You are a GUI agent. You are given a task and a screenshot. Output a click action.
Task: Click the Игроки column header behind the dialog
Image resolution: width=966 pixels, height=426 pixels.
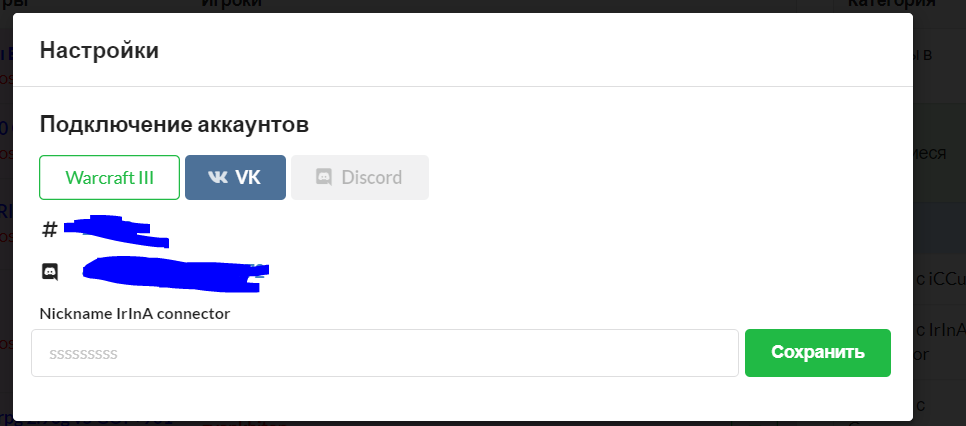[231, 4]
